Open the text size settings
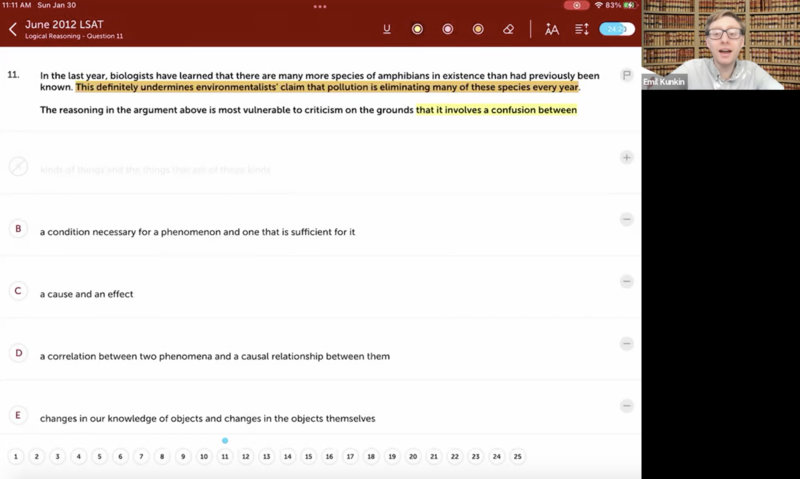The height and width of the screenshot is (479, 800). 552,29
